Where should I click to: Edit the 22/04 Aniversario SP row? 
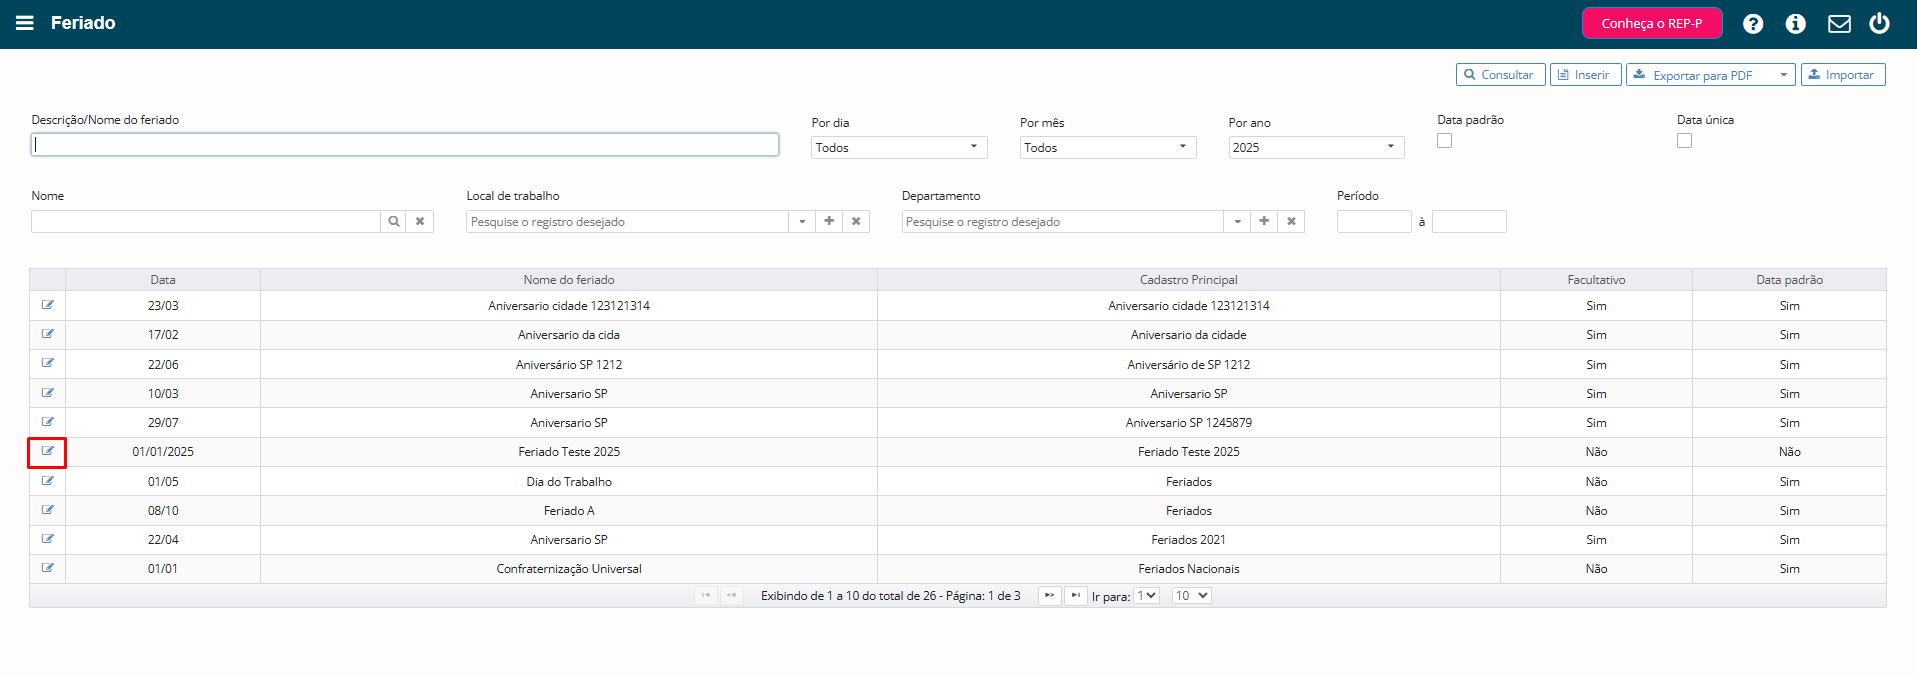[48, 539]
